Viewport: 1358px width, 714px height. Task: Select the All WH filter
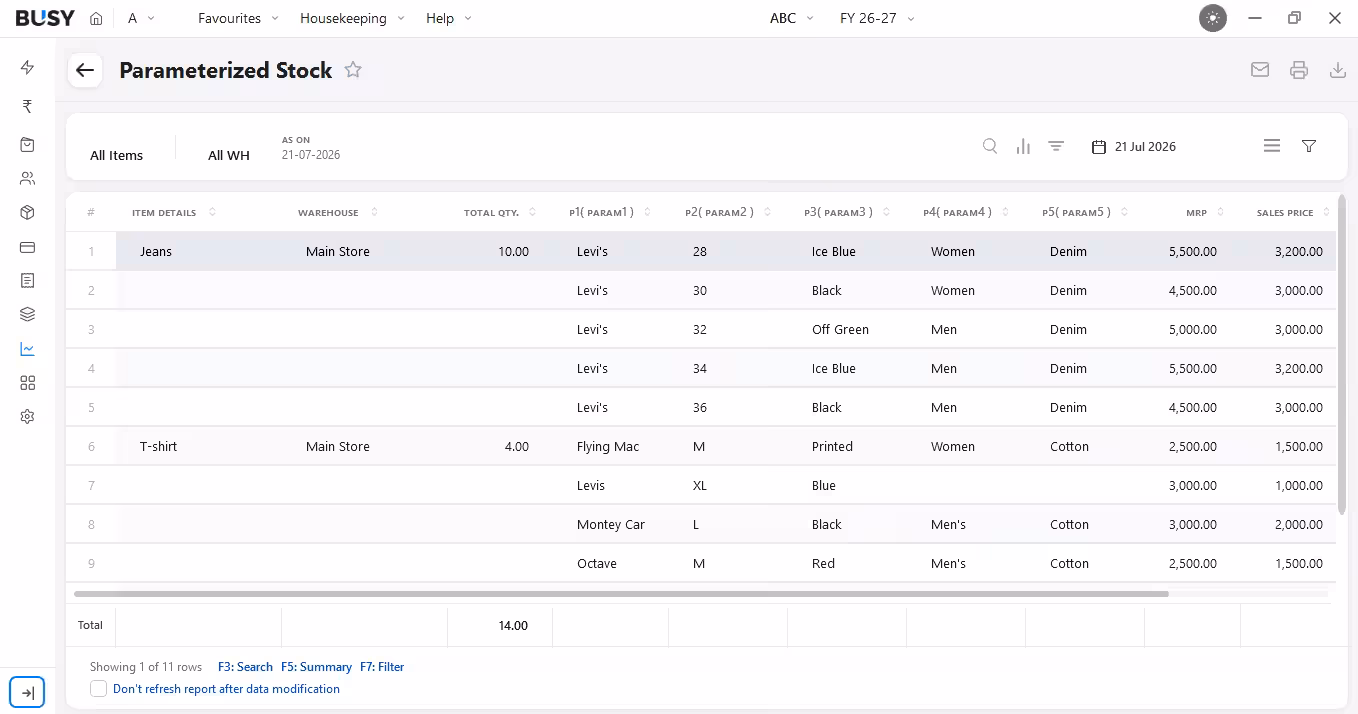tap(229, 155)
